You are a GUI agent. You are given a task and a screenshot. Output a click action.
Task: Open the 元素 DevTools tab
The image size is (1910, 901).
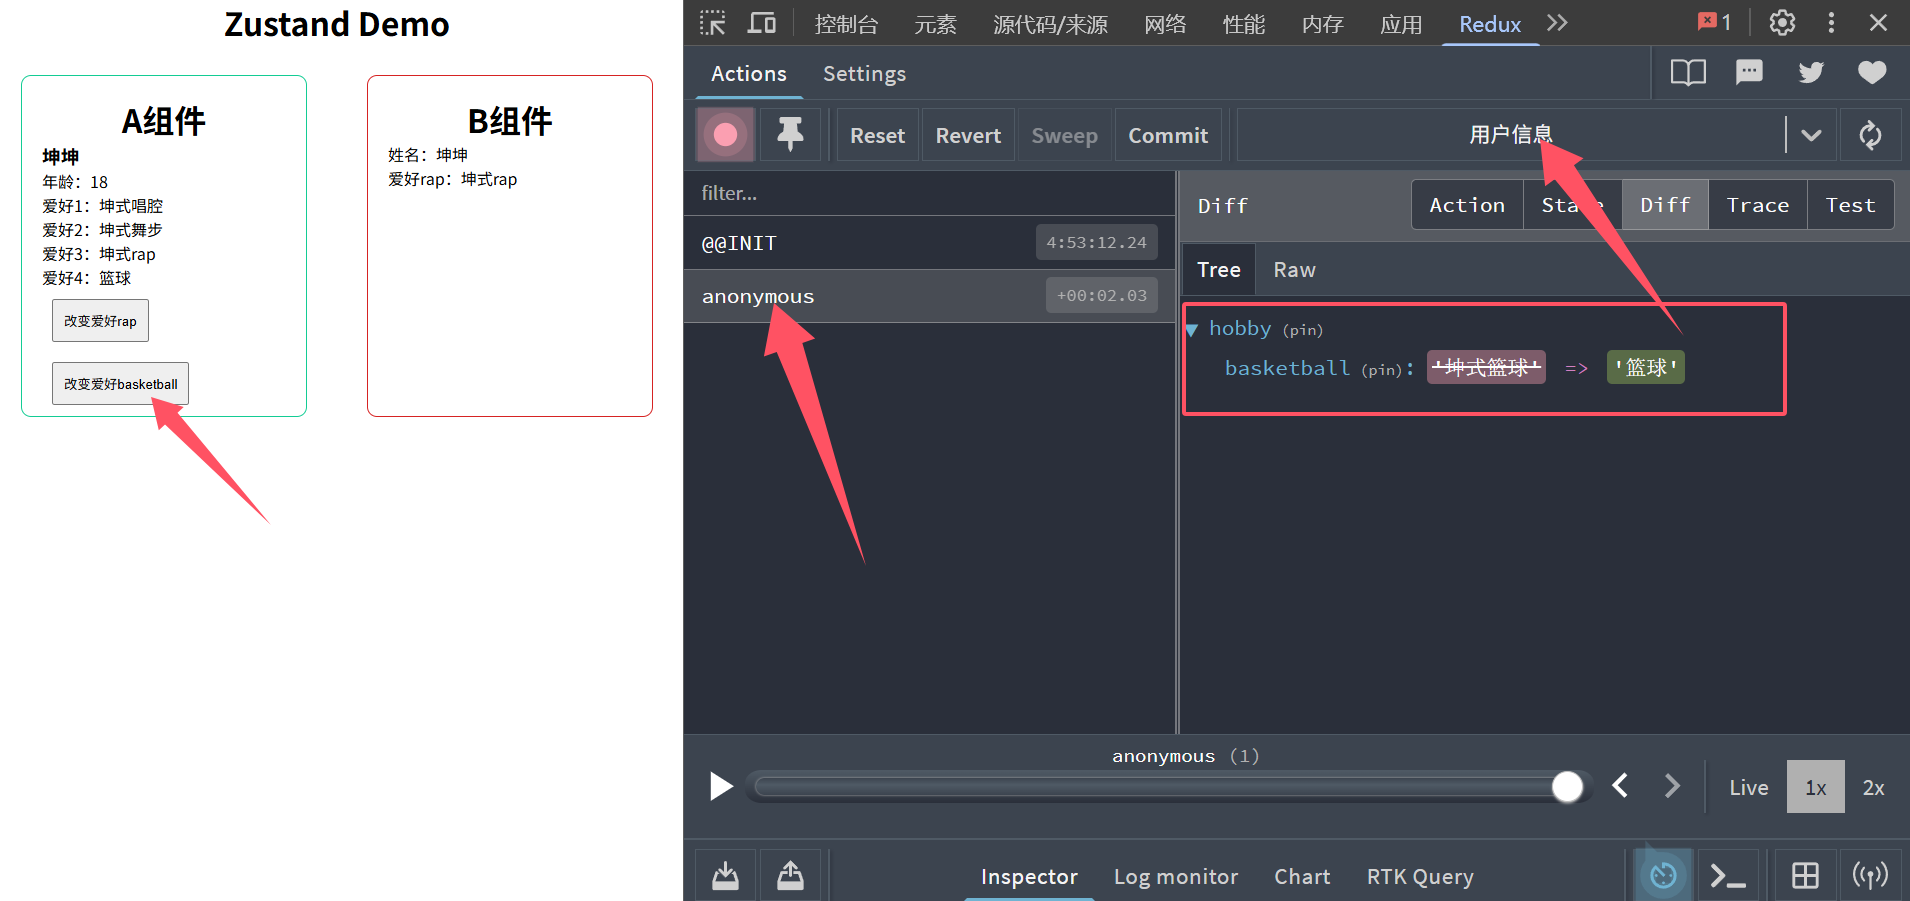[x=935, y=24]
